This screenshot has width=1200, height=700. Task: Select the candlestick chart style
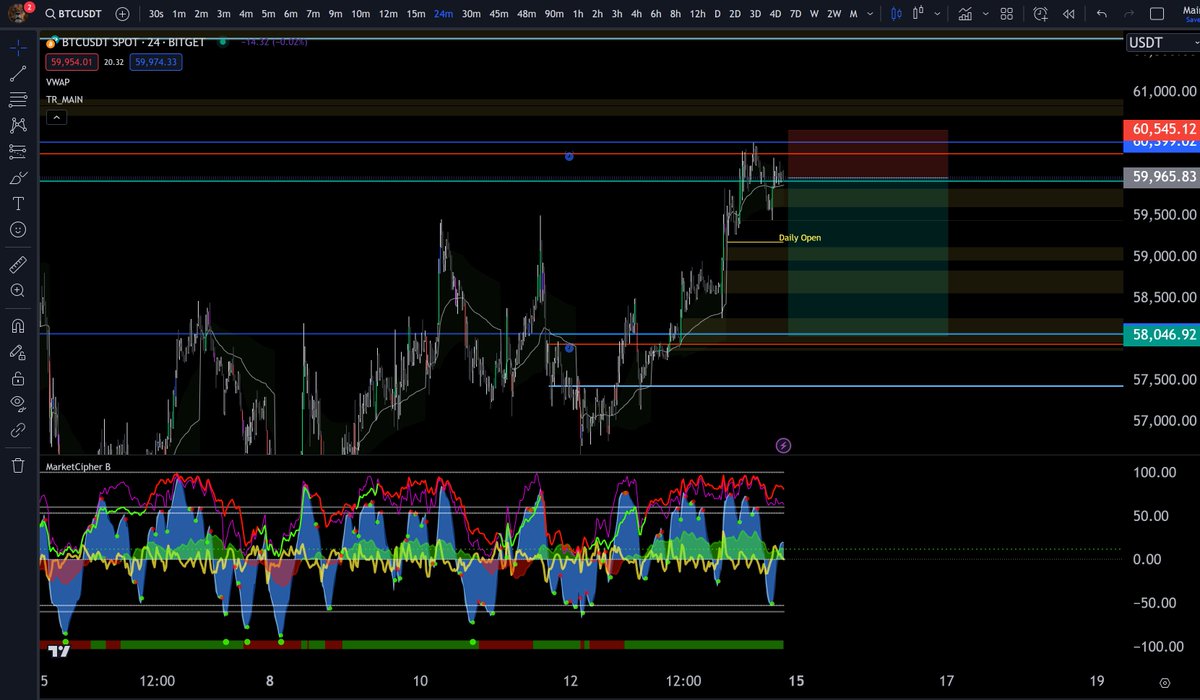896,14
